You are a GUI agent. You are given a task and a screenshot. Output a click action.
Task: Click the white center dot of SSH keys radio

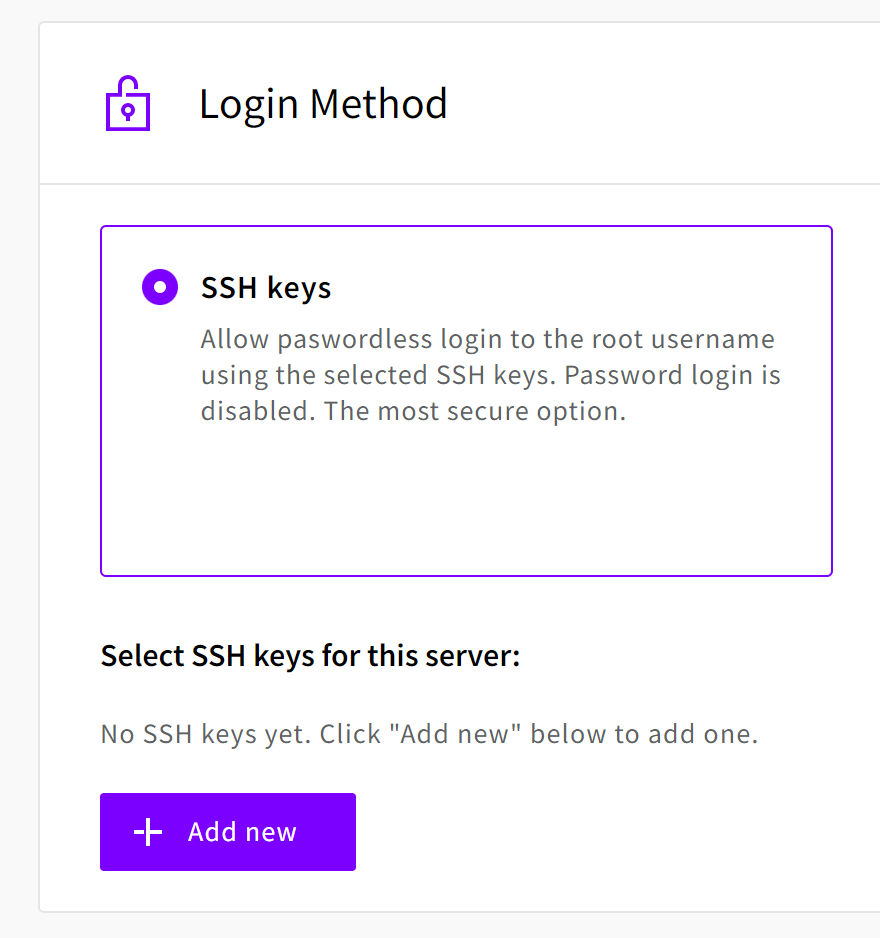pos(160,287)
